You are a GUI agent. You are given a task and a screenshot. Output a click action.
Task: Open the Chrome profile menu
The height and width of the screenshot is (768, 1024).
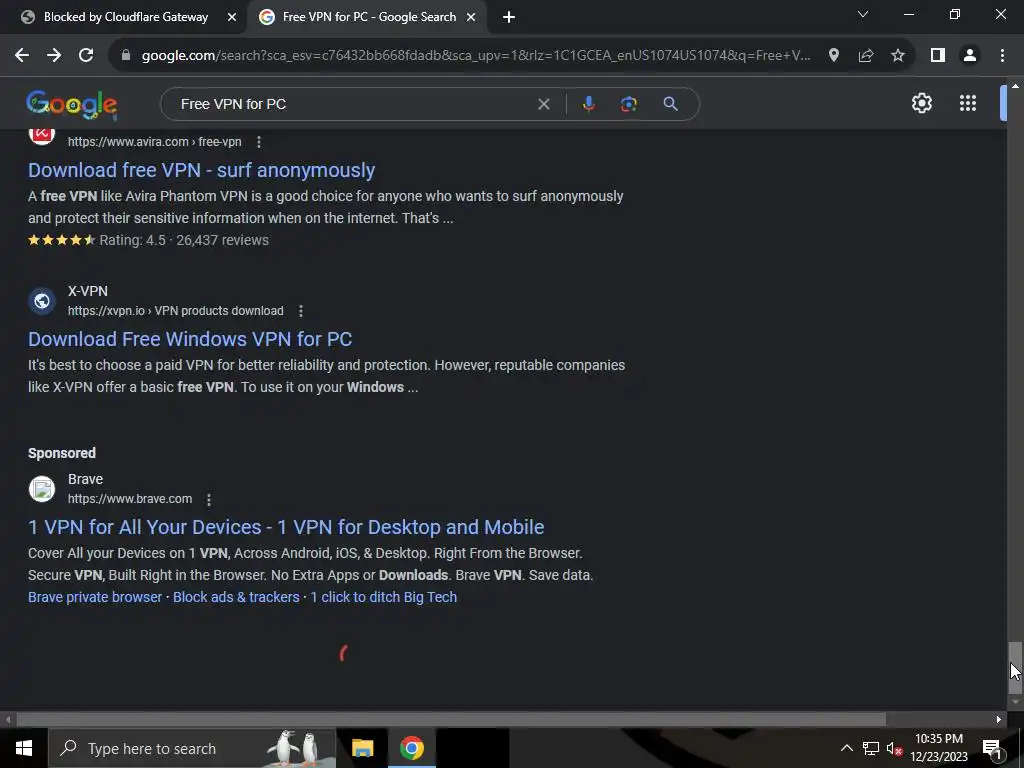pyautogui.click(x=970, y=56)
